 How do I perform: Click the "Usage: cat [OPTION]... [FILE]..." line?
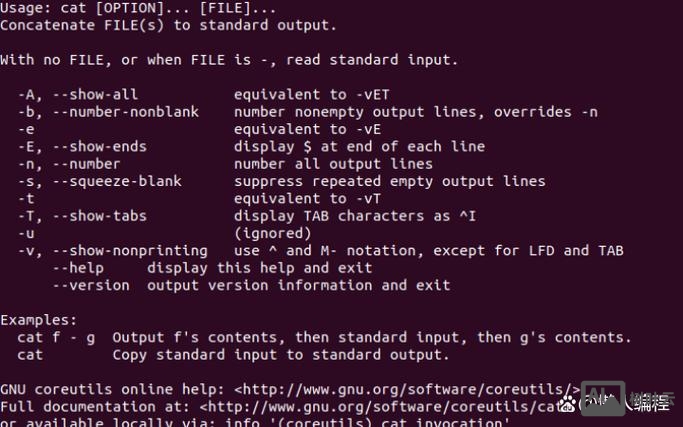pos(138,8)
